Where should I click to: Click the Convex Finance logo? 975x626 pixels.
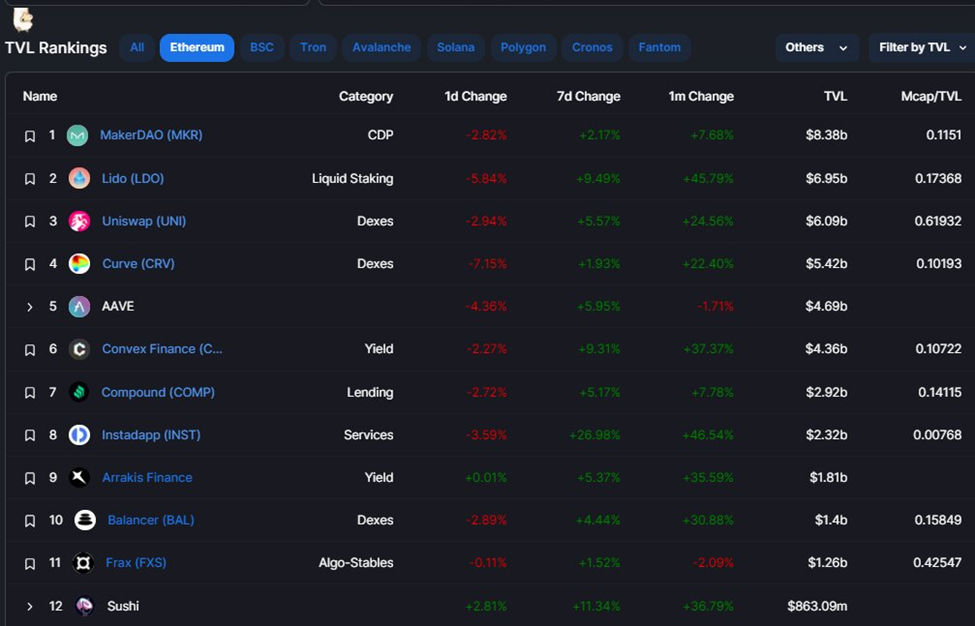pos(79,349)
